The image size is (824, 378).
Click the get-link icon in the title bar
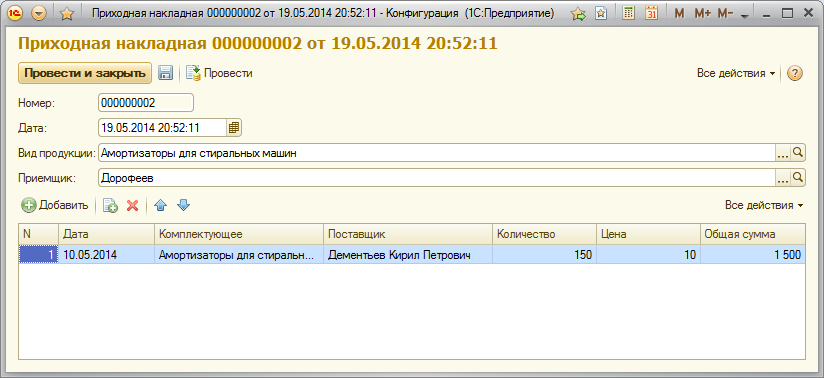tap(579, 14)
